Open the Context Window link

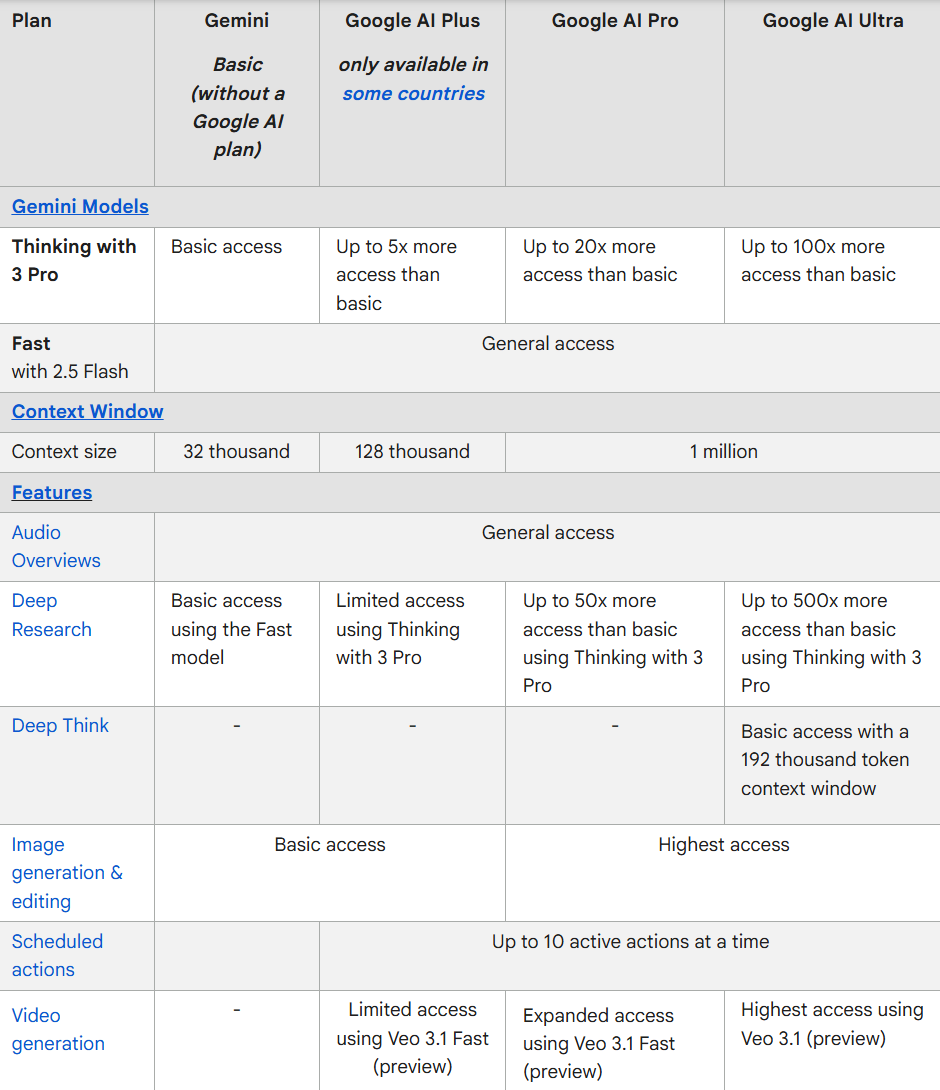[x=87, y=411]
